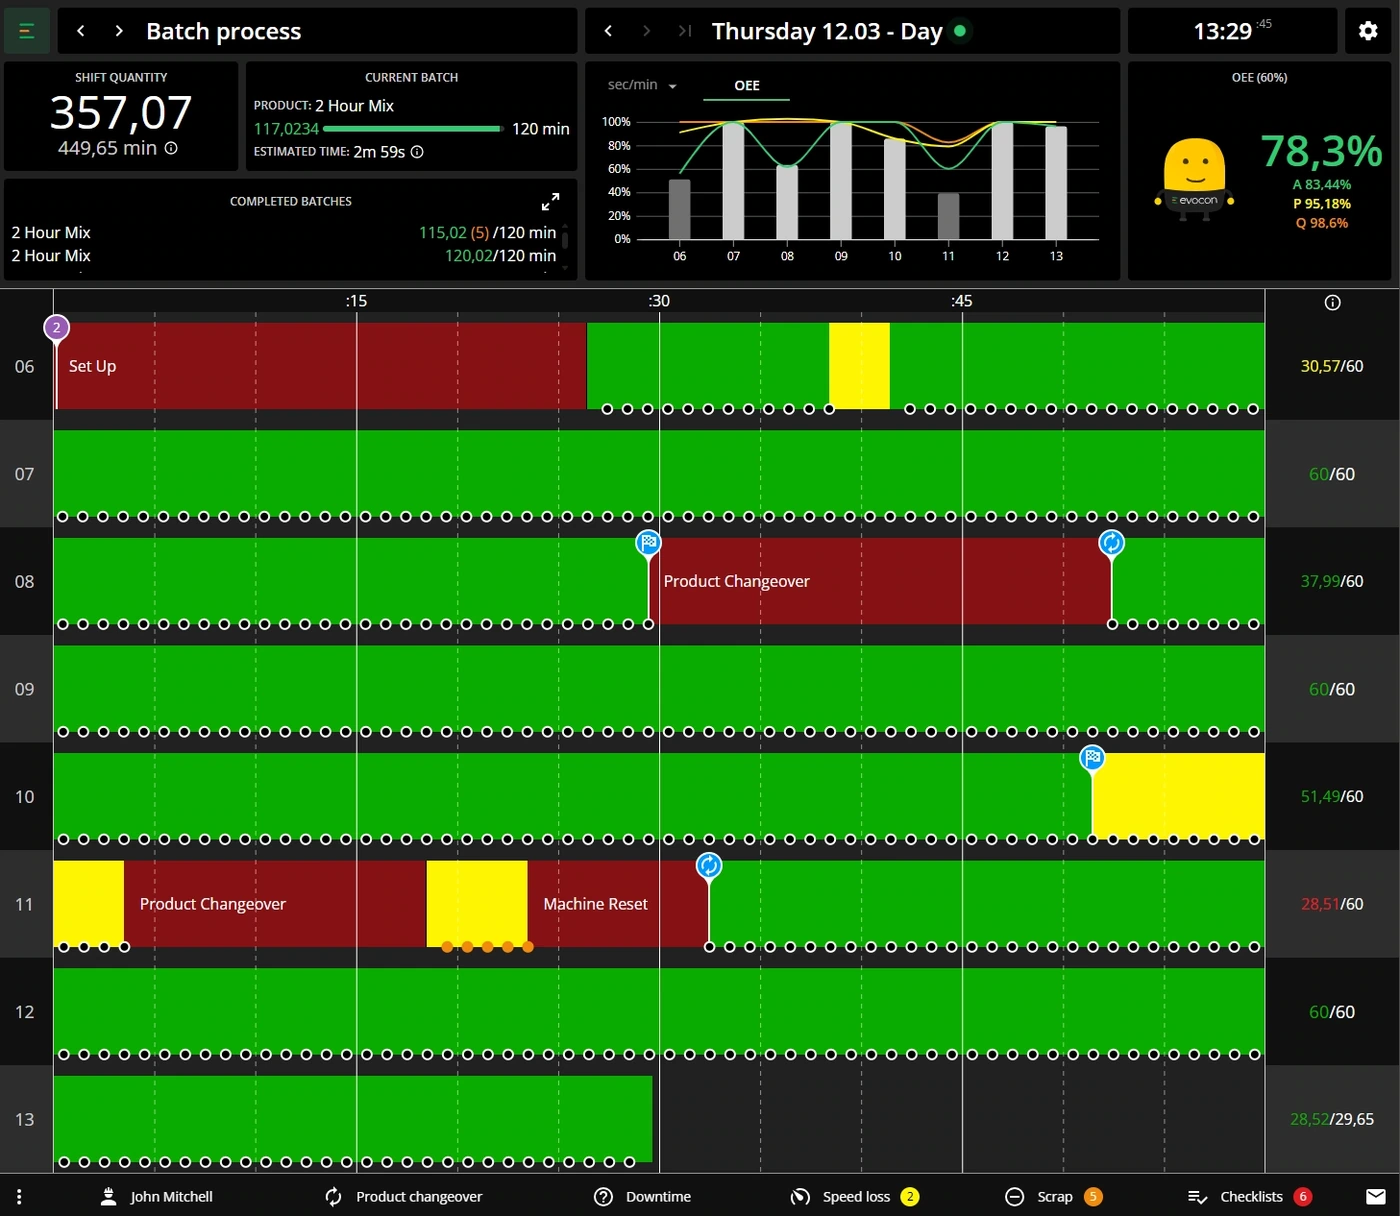Expand the completed batches panel
This screenshot has height=1216, width=1400.
550,201
